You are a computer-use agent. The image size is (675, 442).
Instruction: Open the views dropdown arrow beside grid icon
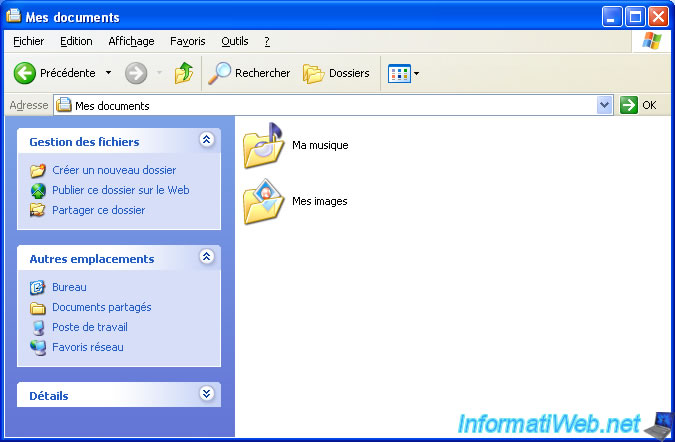[416, 74]
